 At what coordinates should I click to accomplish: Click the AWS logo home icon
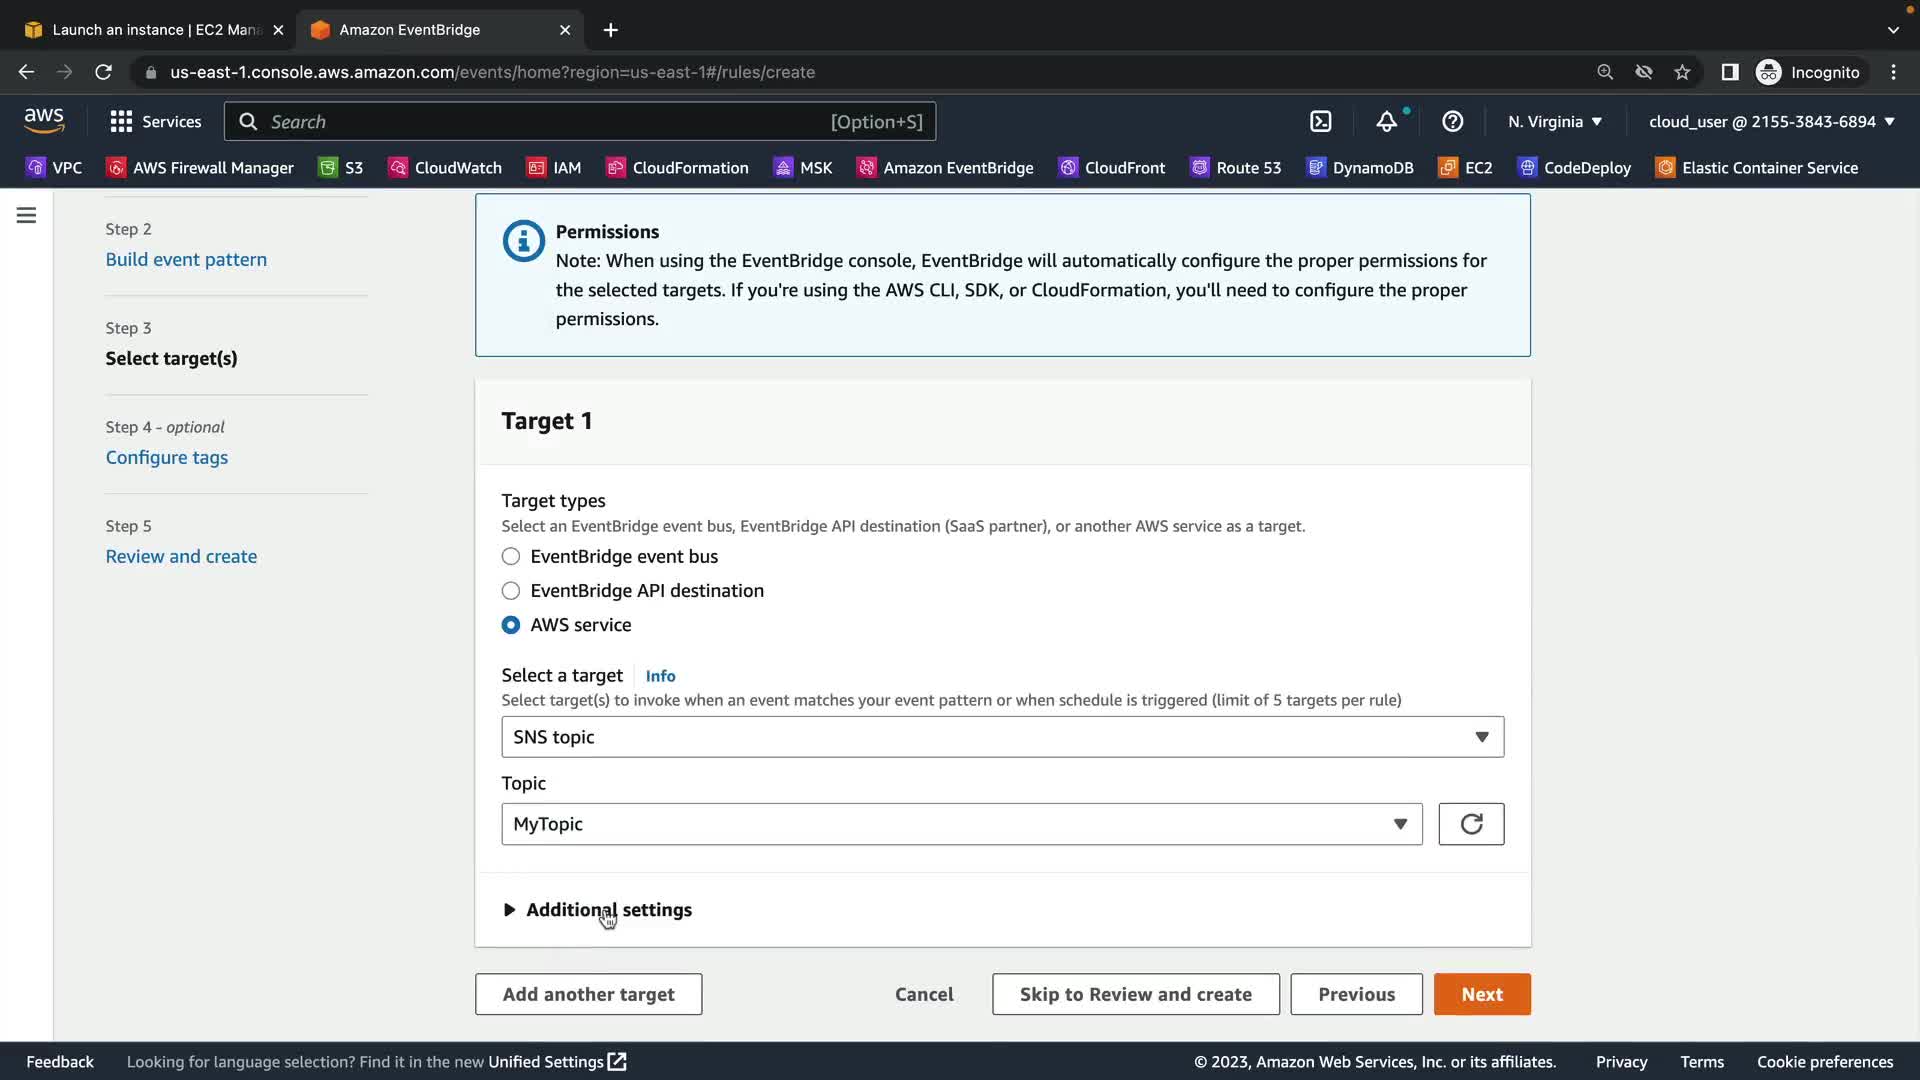(44, 120)
